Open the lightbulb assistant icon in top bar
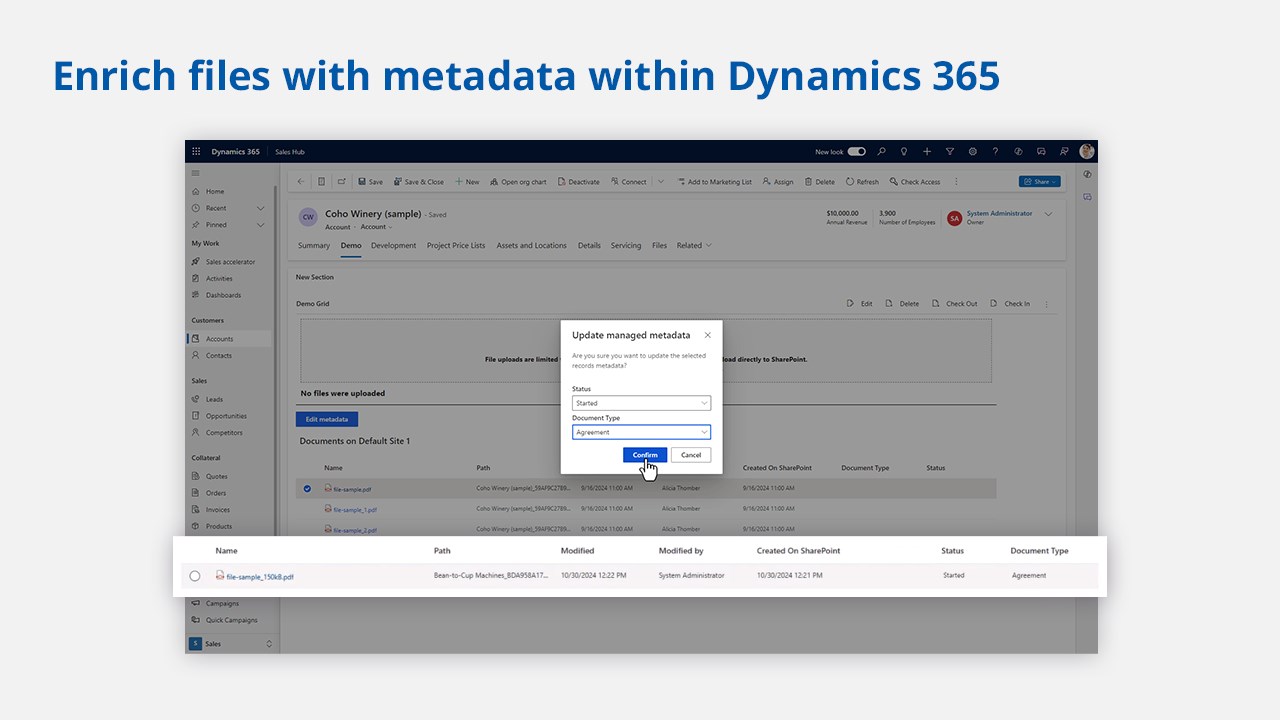The image size is (1280, 720). (904, 152)
